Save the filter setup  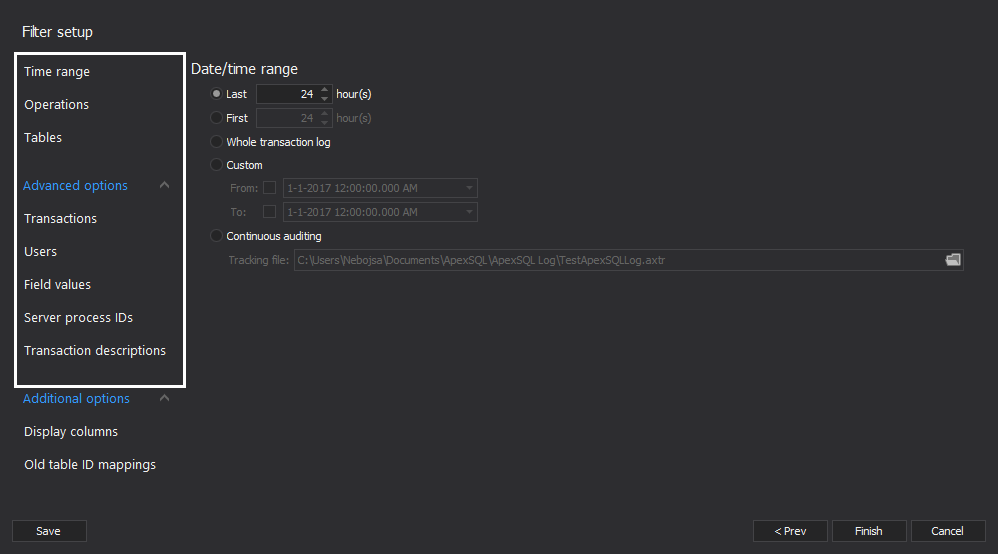[x=49, y=531]
